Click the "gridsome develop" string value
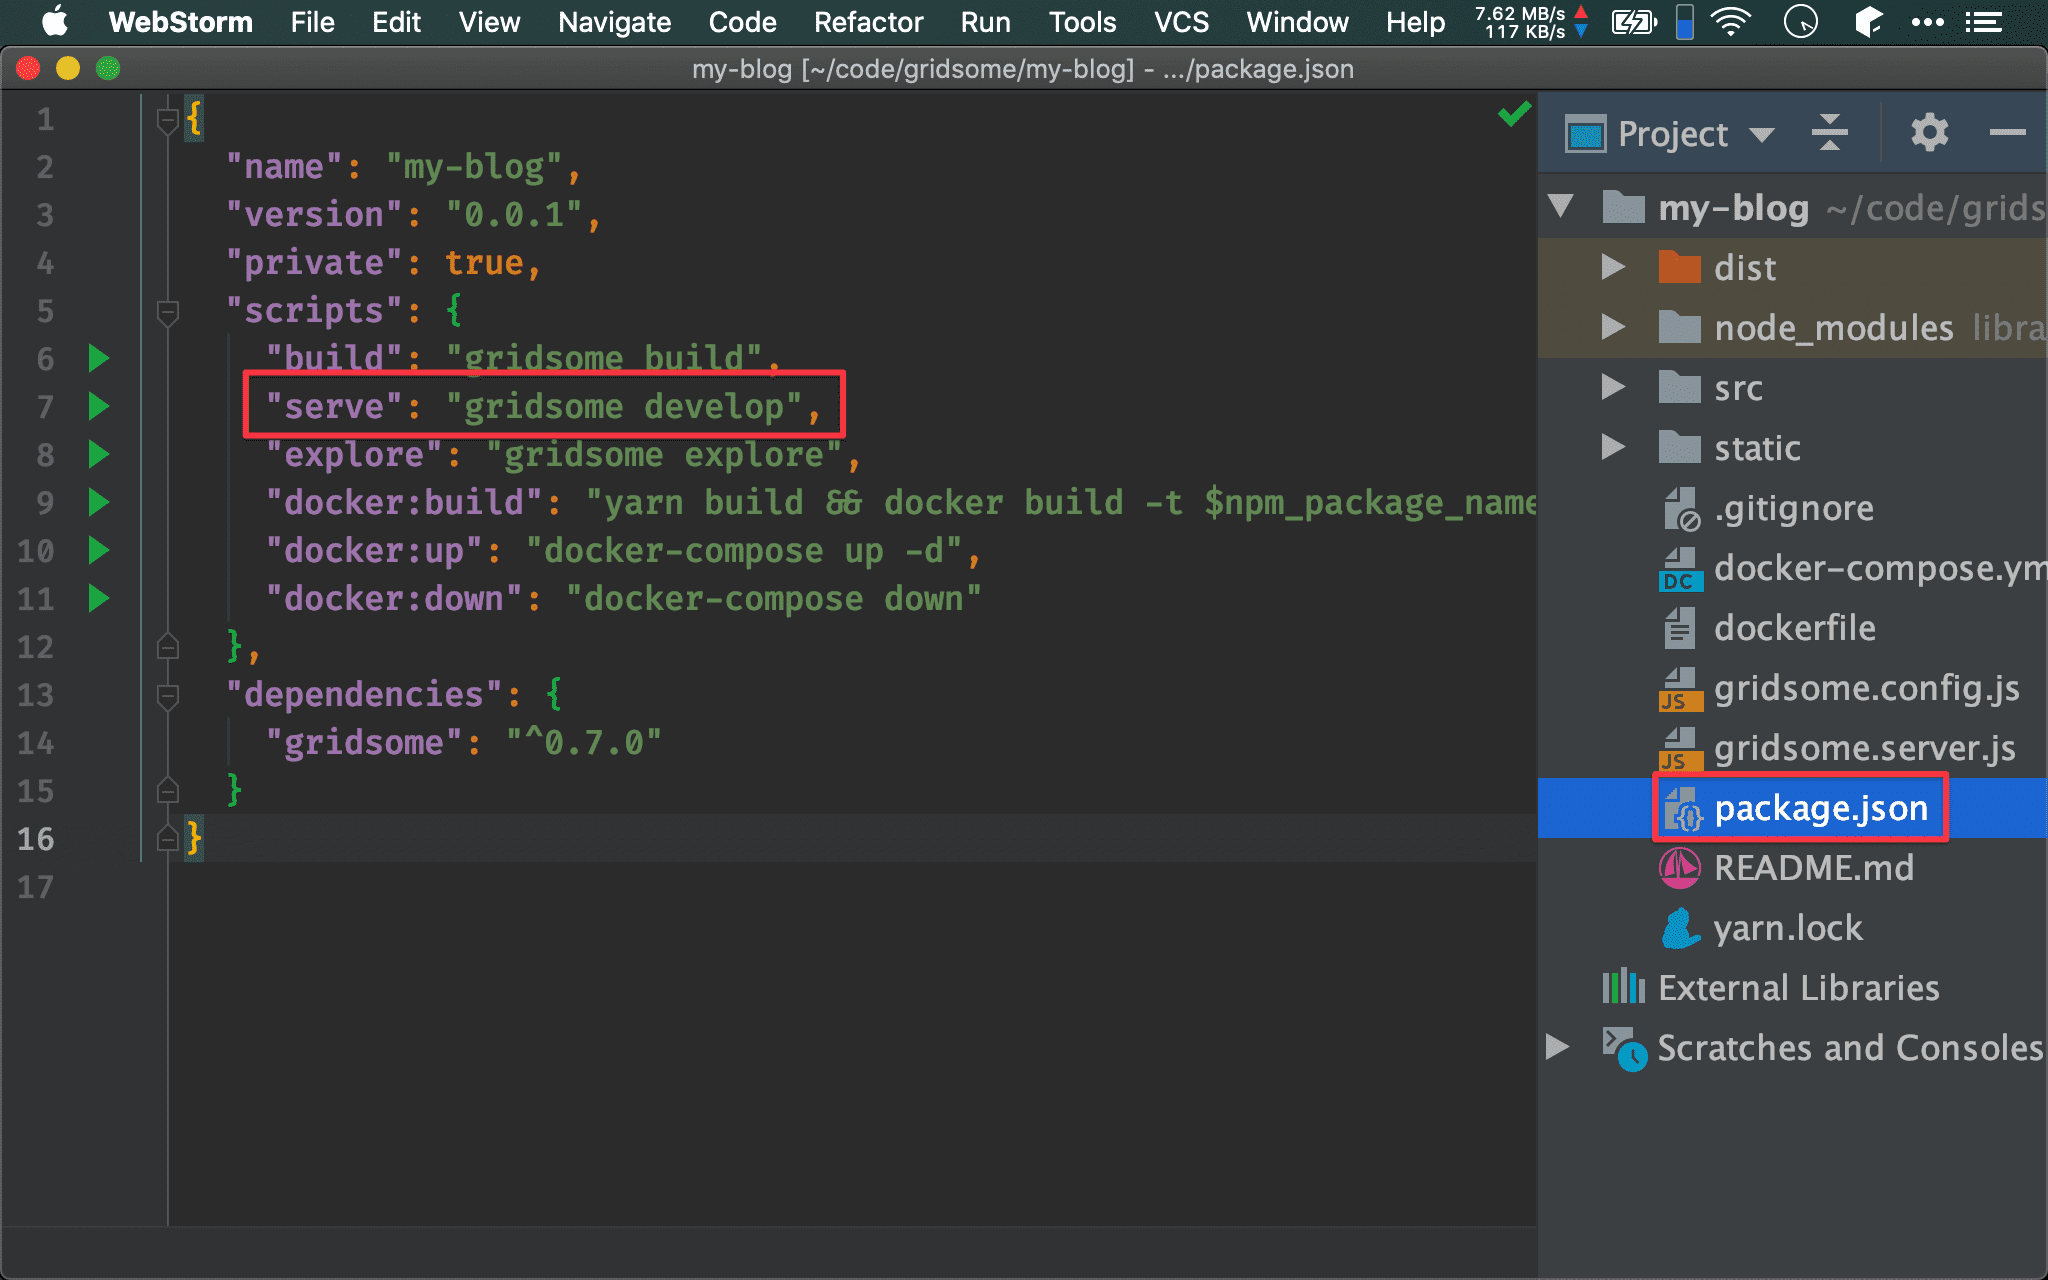2048x1280 pixels. coord(624,406)
